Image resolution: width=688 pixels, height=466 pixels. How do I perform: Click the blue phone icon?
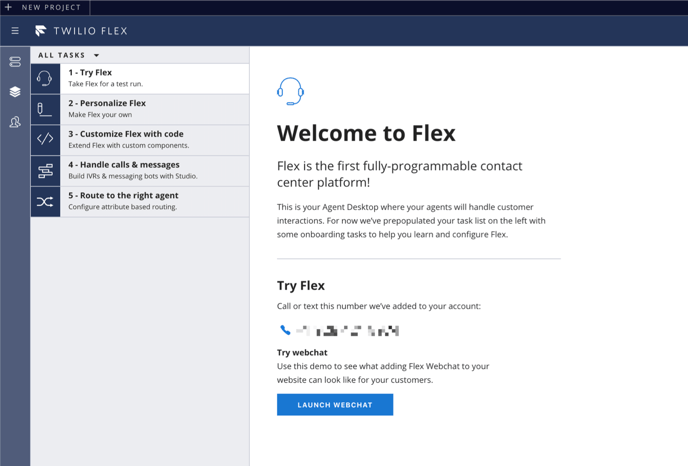point(285,330)
